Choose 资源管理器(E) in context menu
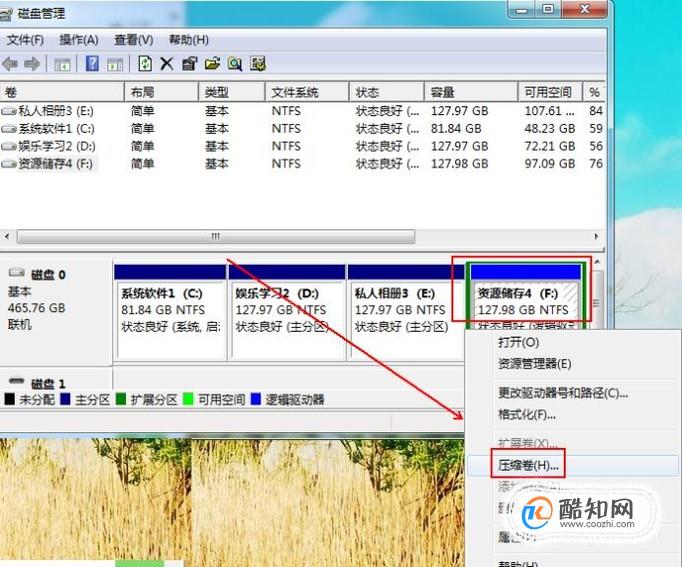The width and height of the screenshot is (682, 567). pyautogui.click(x=535, y=364)
